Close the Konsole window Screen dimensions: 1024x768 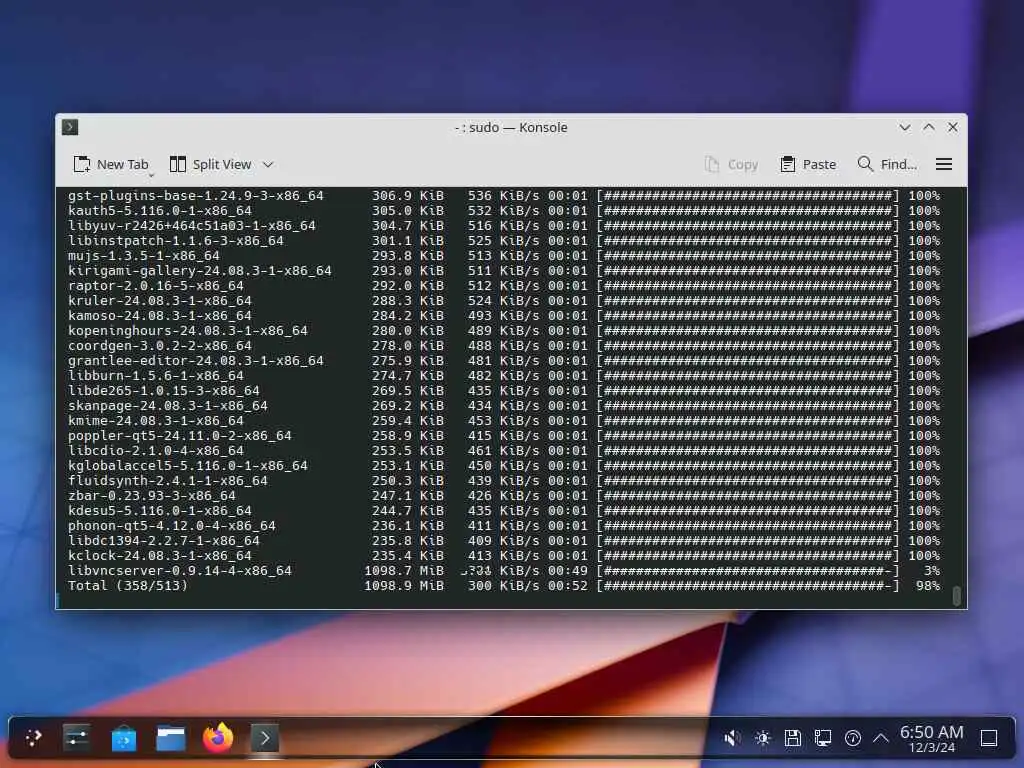[x=953, y=127]
